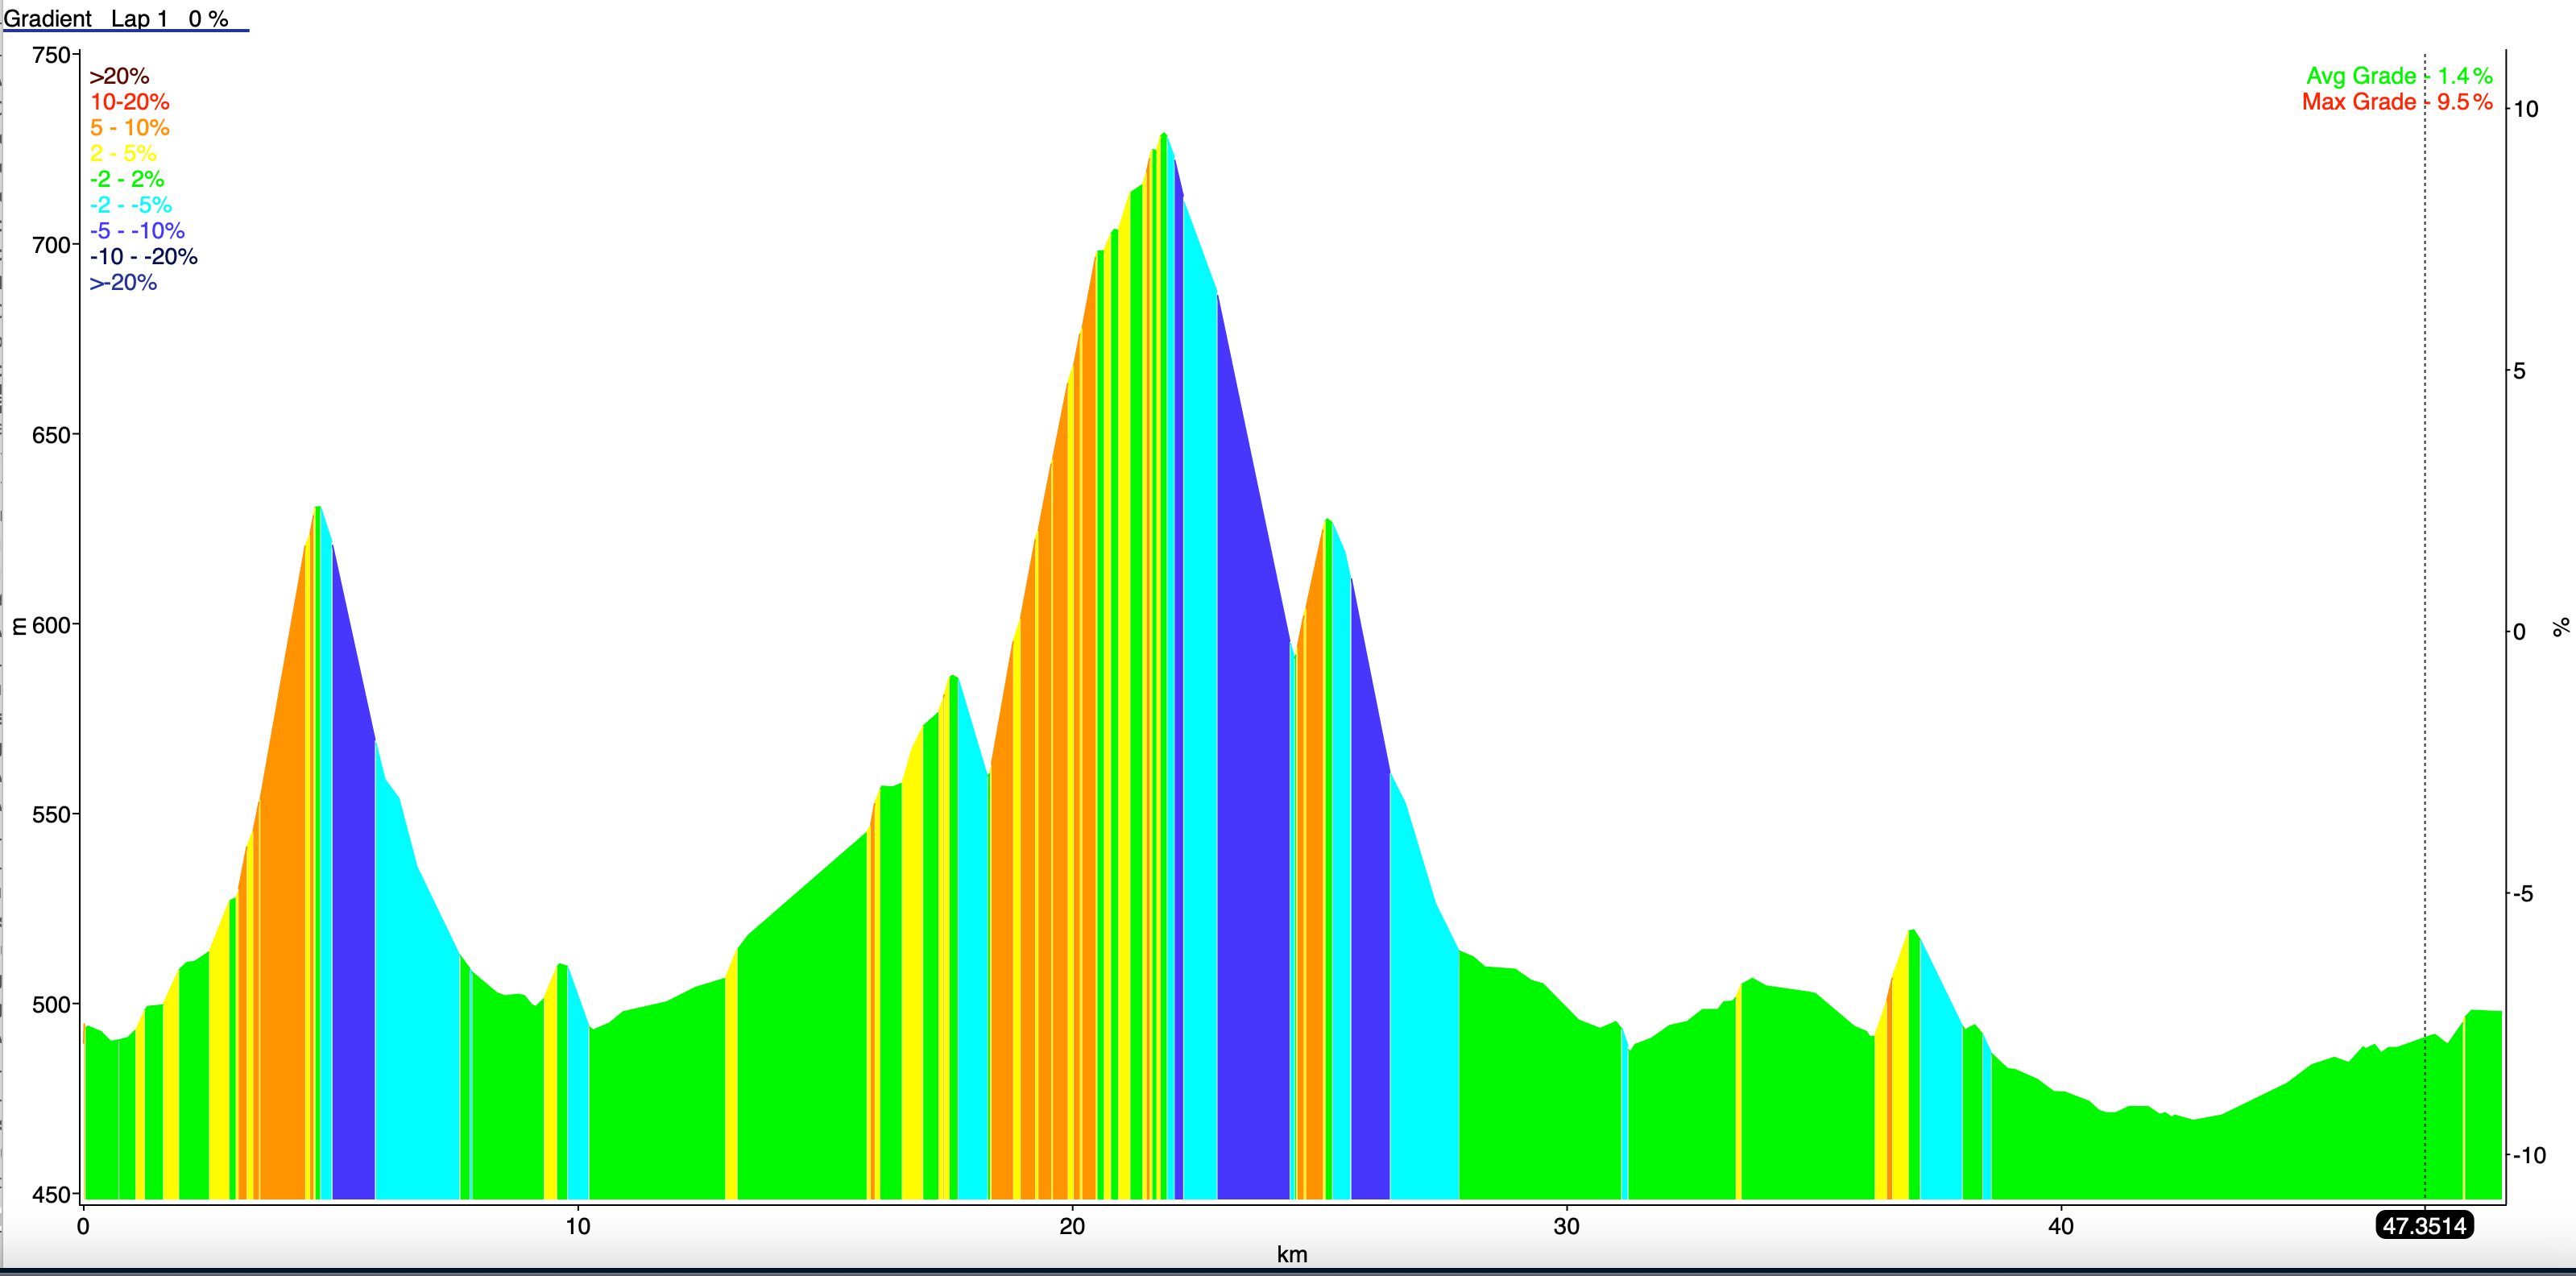Image resolution: width=2576 pixels, height=1276 pixels.
Task: Click the -10 - -20% navy legend entry
Action: point(144,257)
